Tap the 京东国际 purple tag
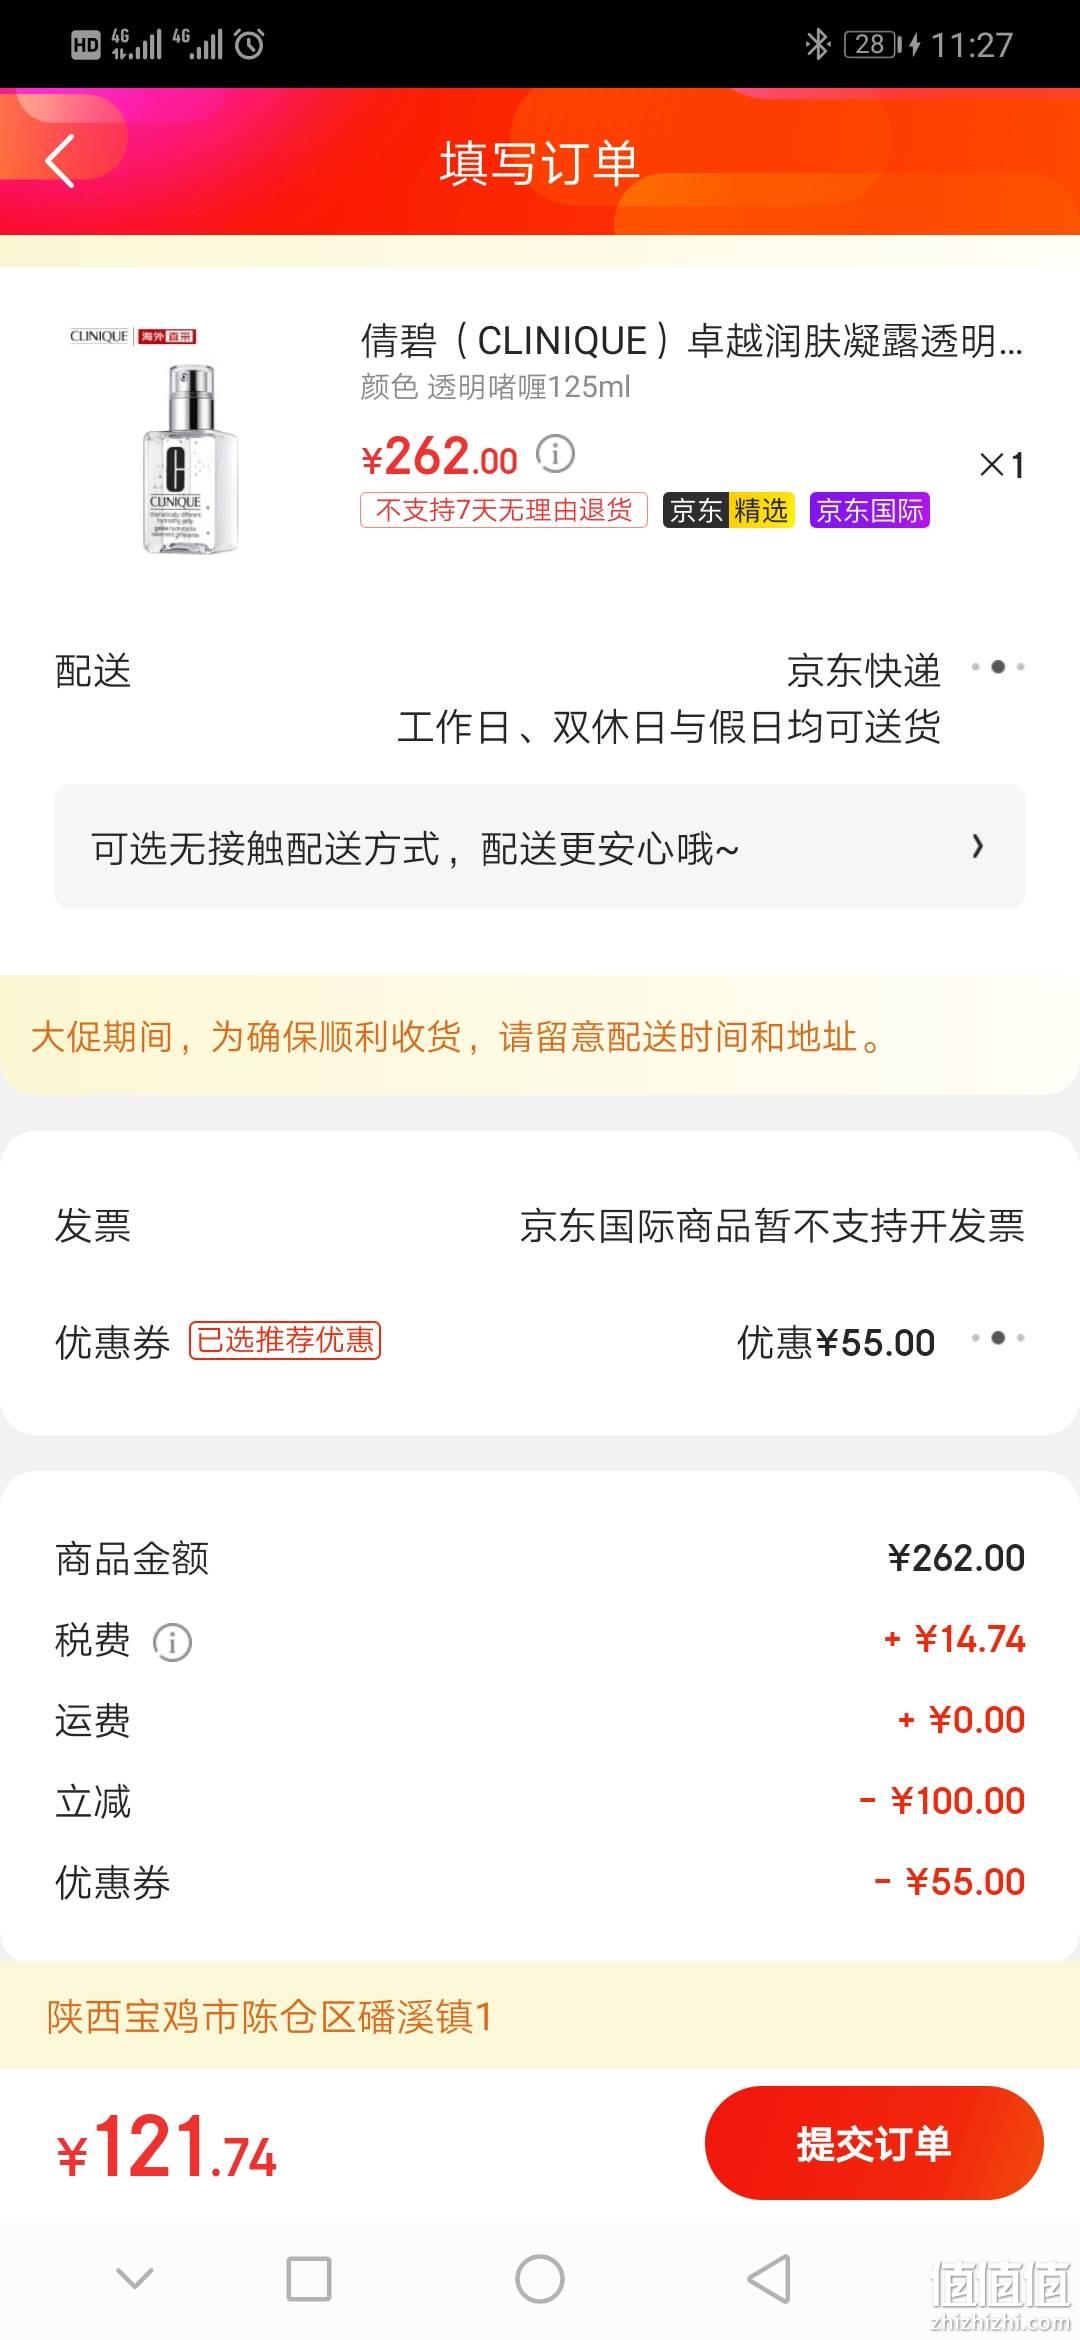Screen dimensions: 1080x2340 point(870,510)
